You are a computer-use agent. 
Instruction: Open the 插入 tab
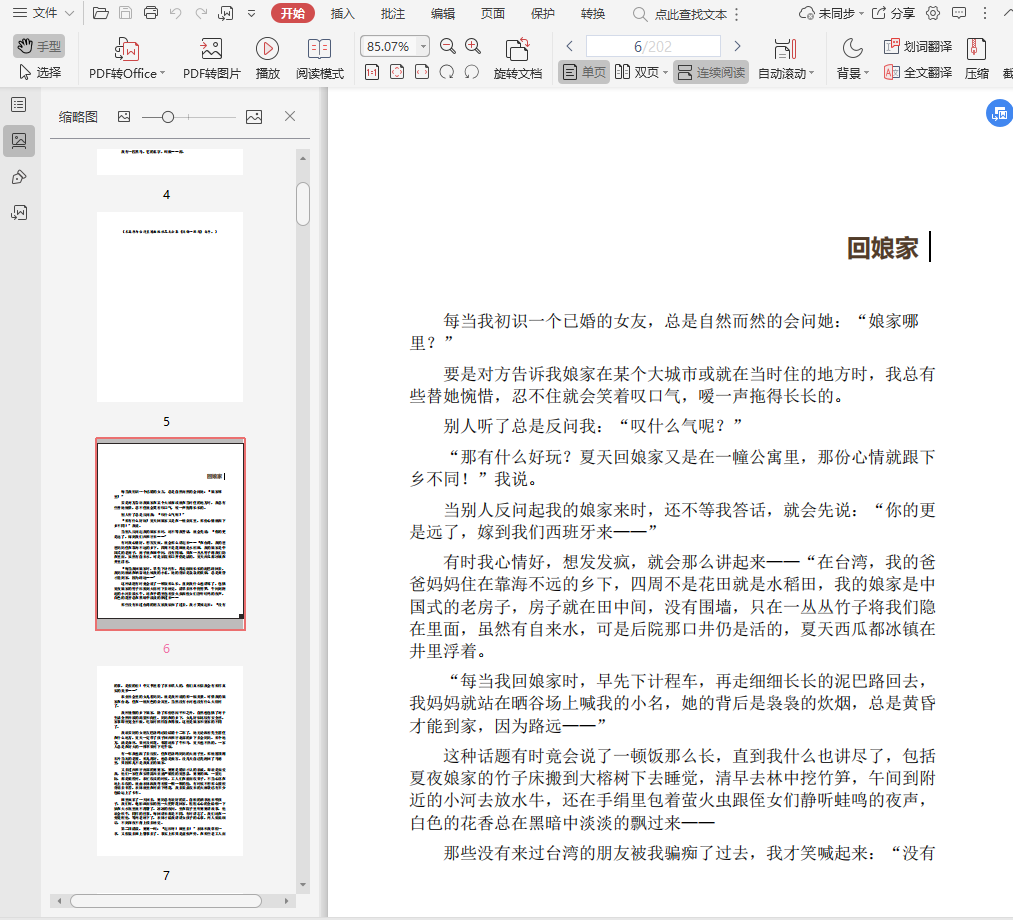point(343,13)
